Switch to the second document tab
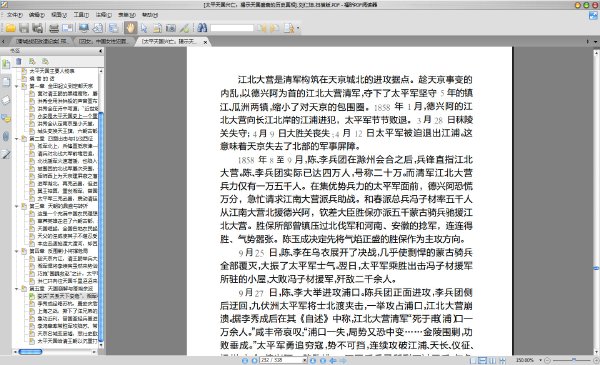The height and width of the screenshot is (365, 600). (x=103, y=41)
